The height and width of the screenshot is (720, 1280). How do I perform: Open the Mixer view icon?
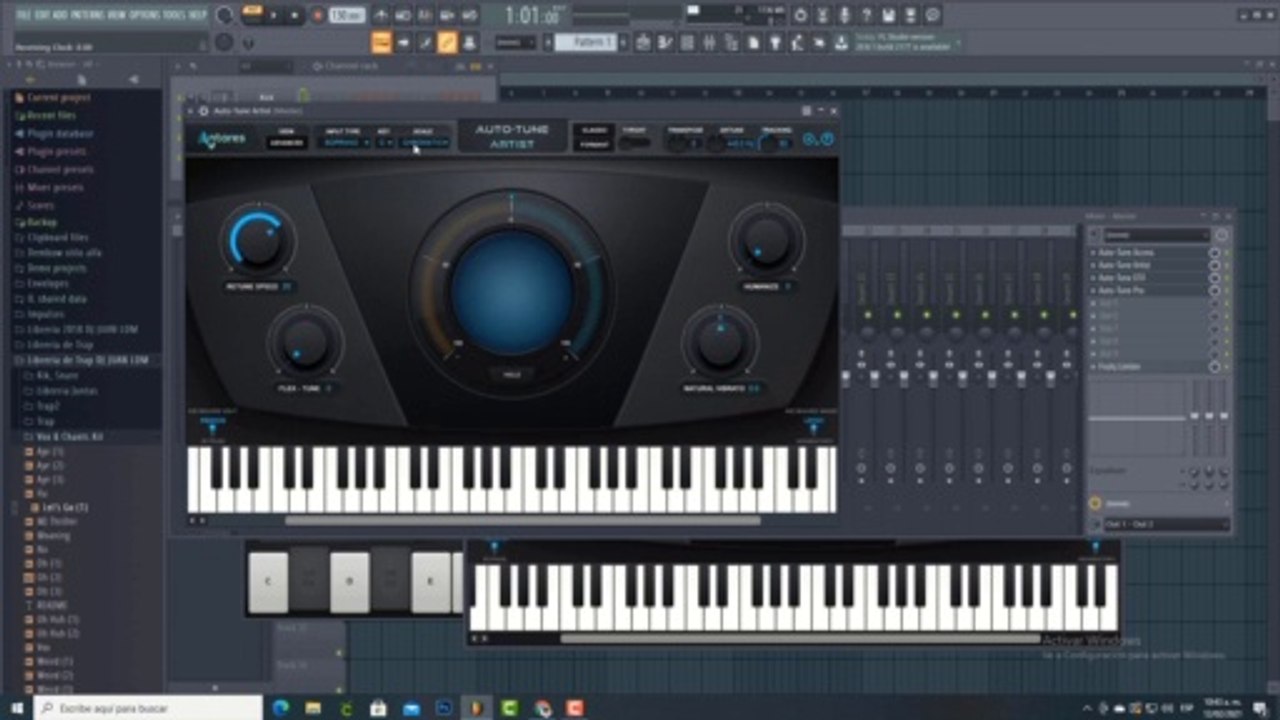click(x=708, y=42)
